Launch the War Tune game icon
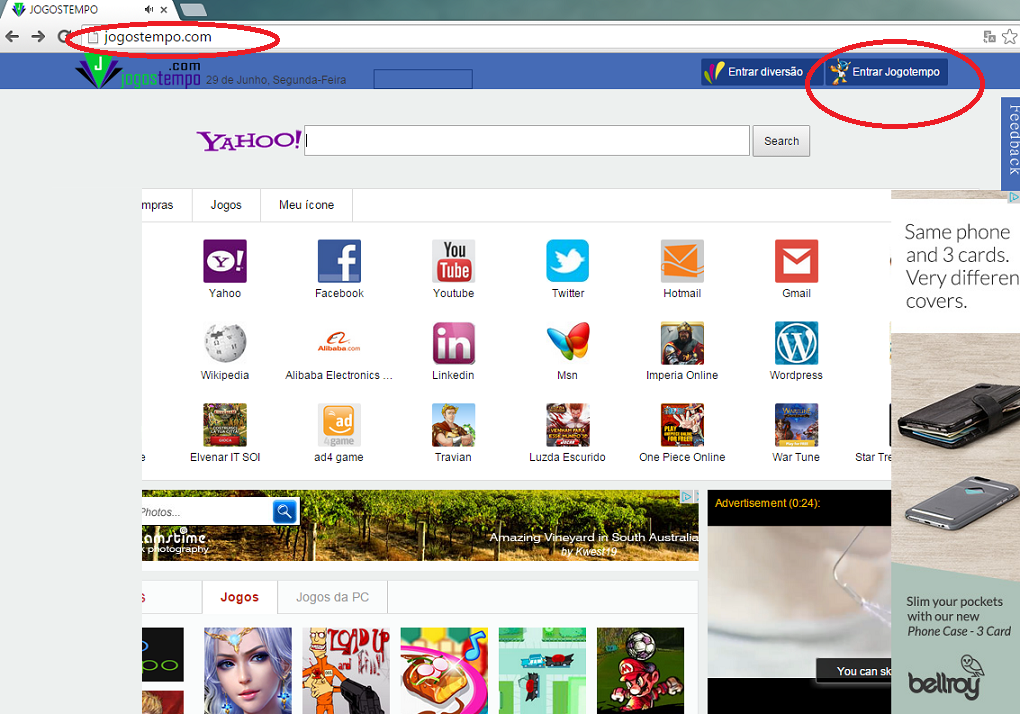The image size is (1020, 714). tap(796, 425)
